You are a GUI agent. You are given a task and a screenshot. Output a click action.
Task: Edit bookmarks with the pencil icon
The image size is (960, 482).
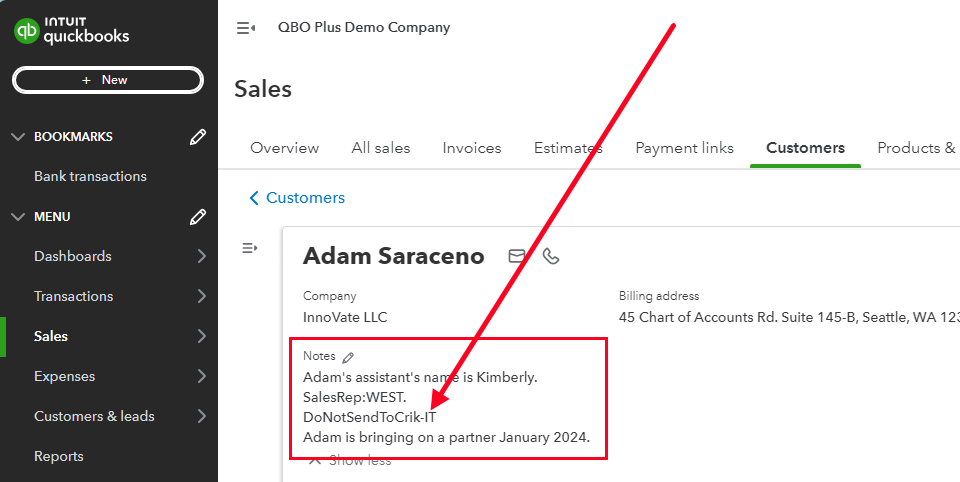pos(198,137)
